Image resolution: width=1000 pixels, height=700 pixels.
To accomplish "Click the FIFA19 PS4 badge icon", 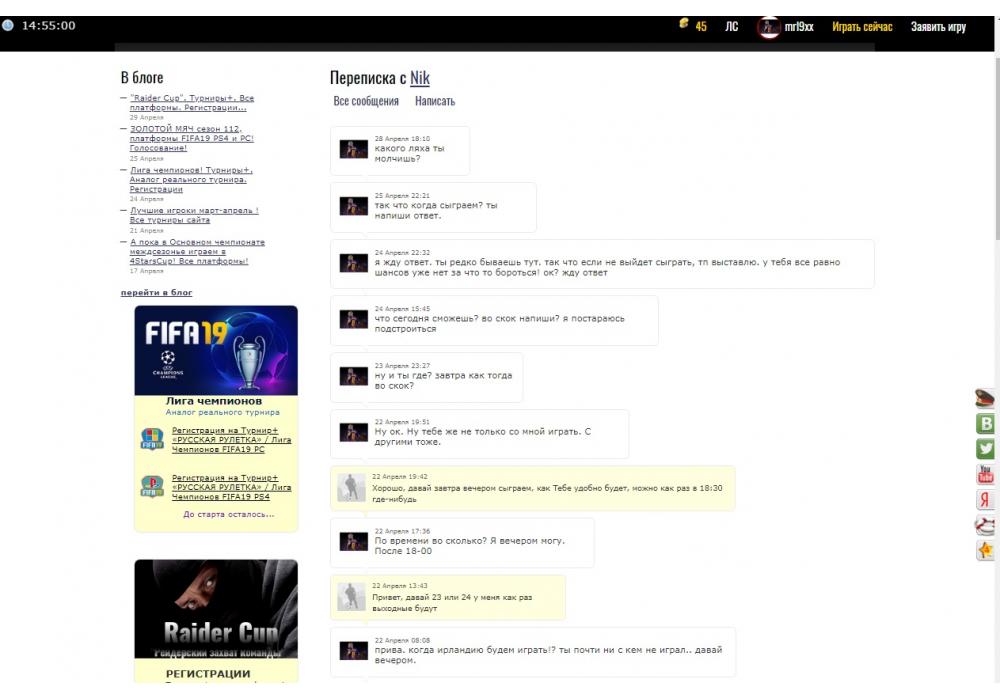I will (x=152, y=487).
